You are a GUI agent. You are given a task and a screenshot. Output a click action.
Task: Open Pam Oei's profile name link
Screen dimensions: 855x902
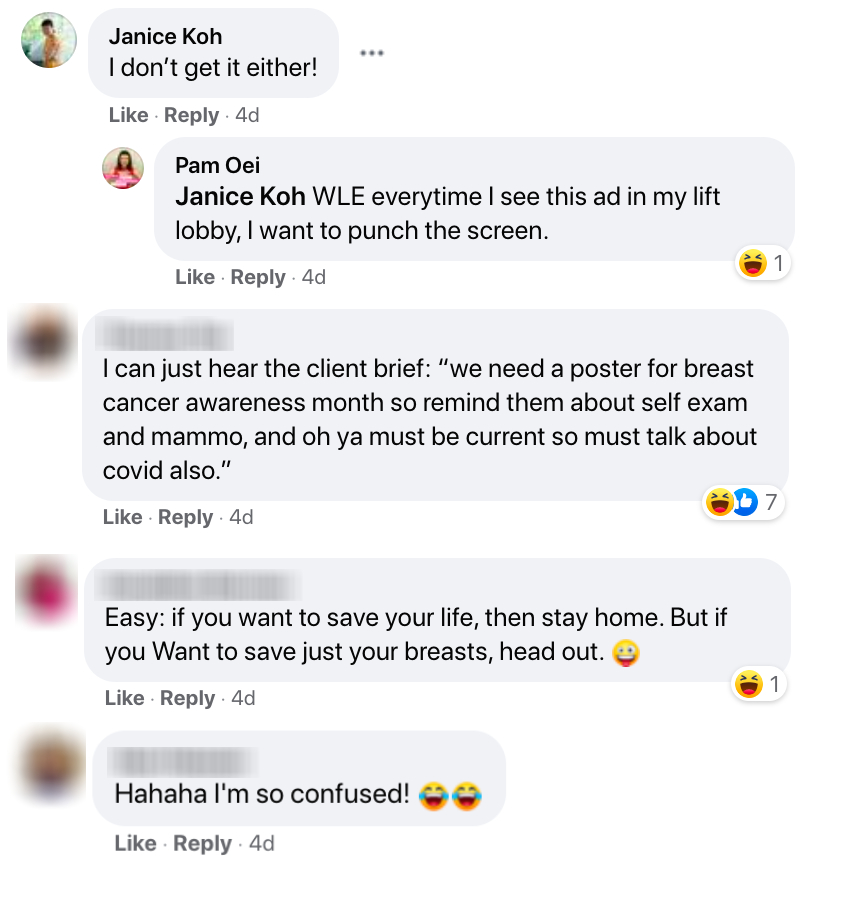[217, 165]
